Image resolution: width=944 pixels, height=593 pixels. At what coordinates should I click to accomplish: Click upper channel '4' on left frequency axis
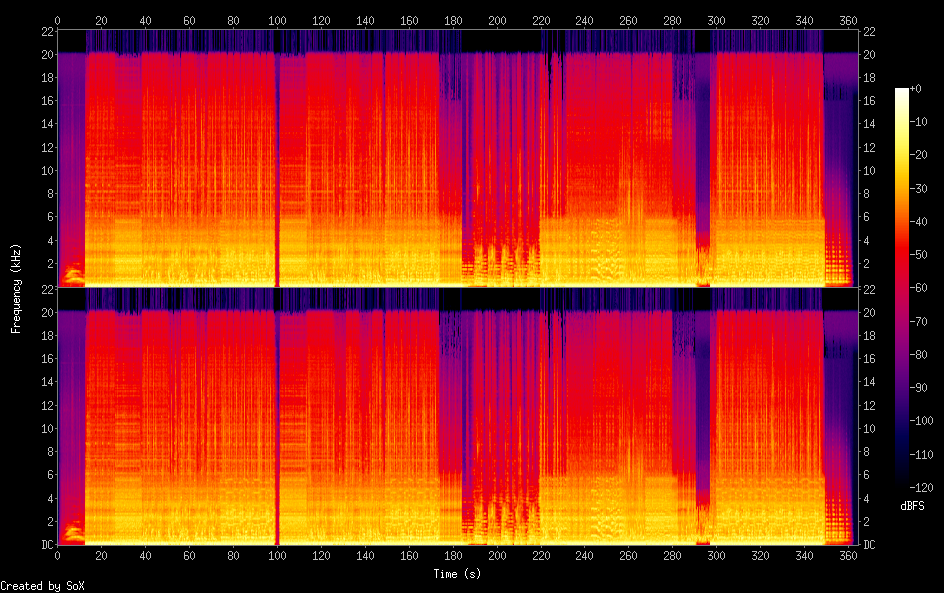(50, 240)
